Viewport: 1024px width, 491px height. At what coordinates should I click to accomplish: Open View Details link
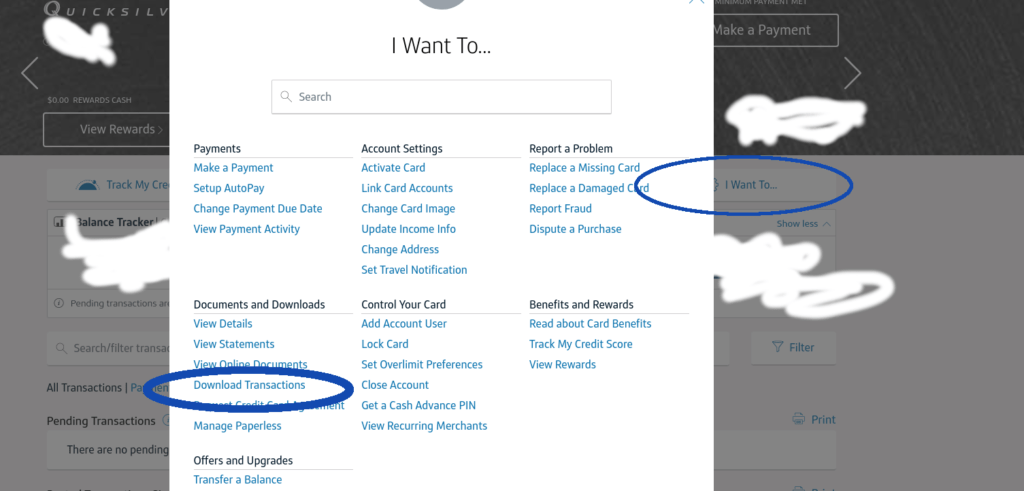point(223,324)
